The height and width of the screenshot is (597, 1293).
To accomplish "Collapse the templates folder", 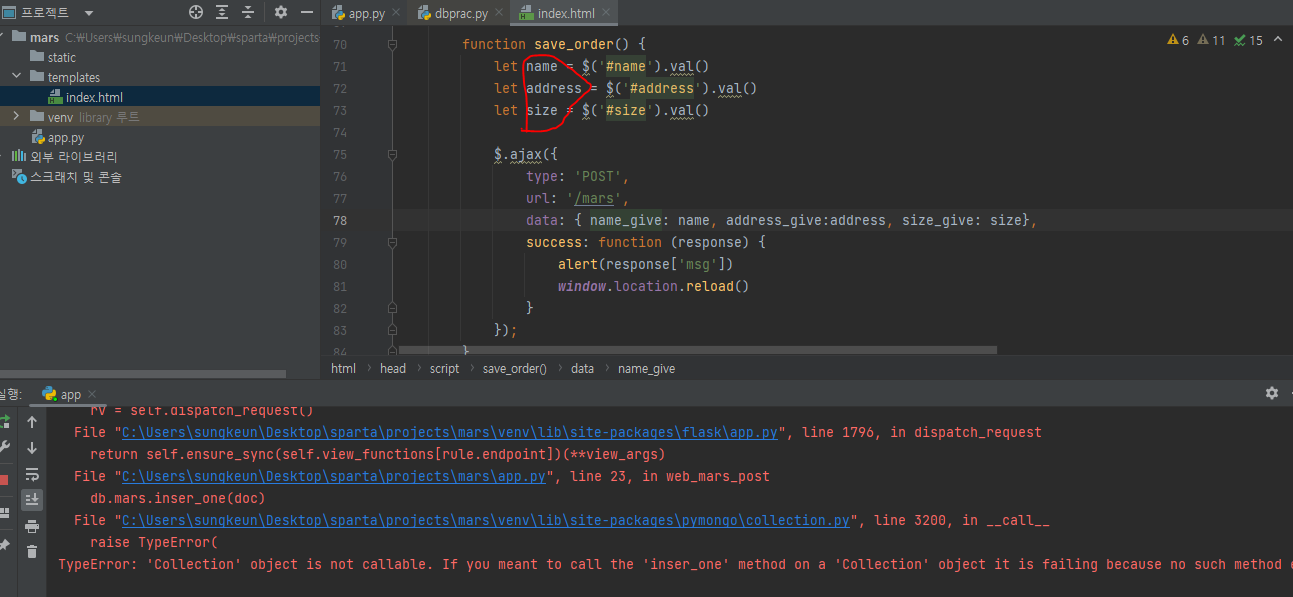I will (17, 77).
